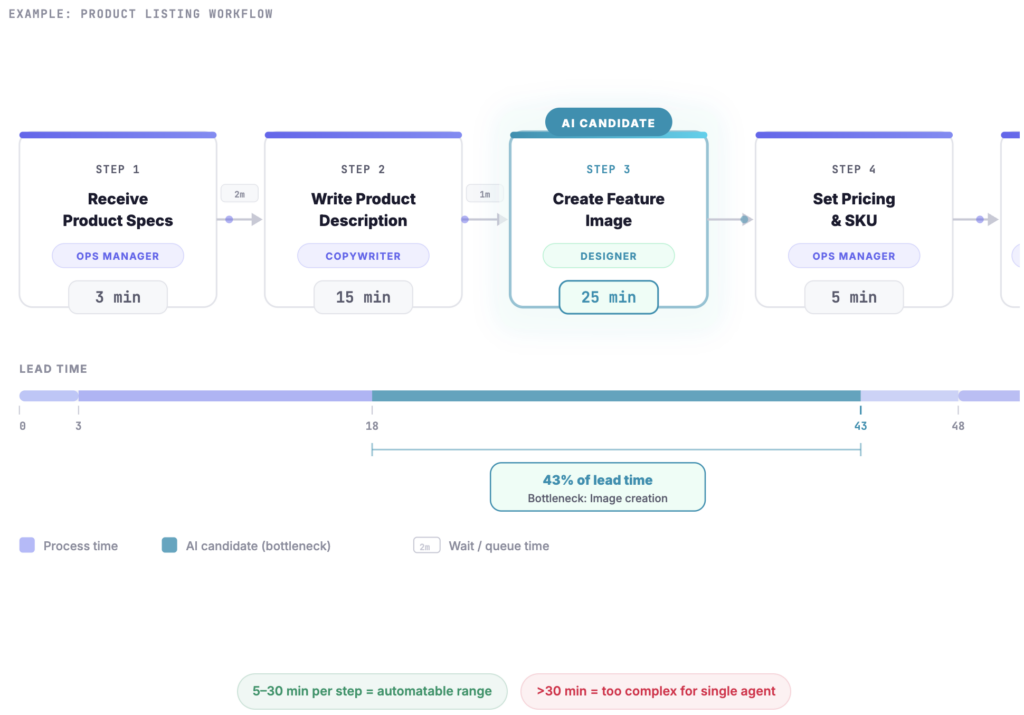Click the 43% of lead time callout
The width and height of the screenshot is (1024, 715).
[597, 487]
